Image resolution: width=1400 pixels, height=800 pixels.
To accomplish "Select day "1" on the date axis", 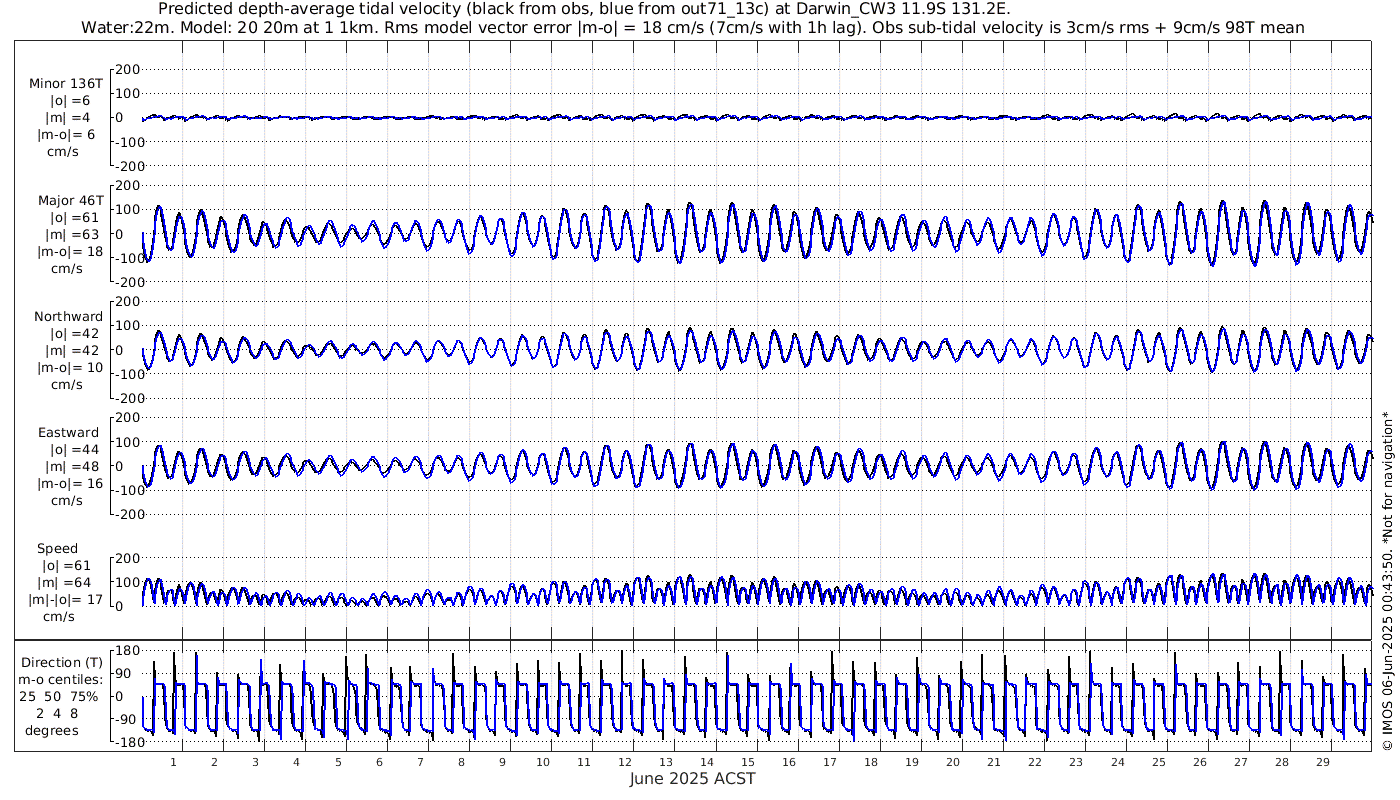I will click(173, 762).
